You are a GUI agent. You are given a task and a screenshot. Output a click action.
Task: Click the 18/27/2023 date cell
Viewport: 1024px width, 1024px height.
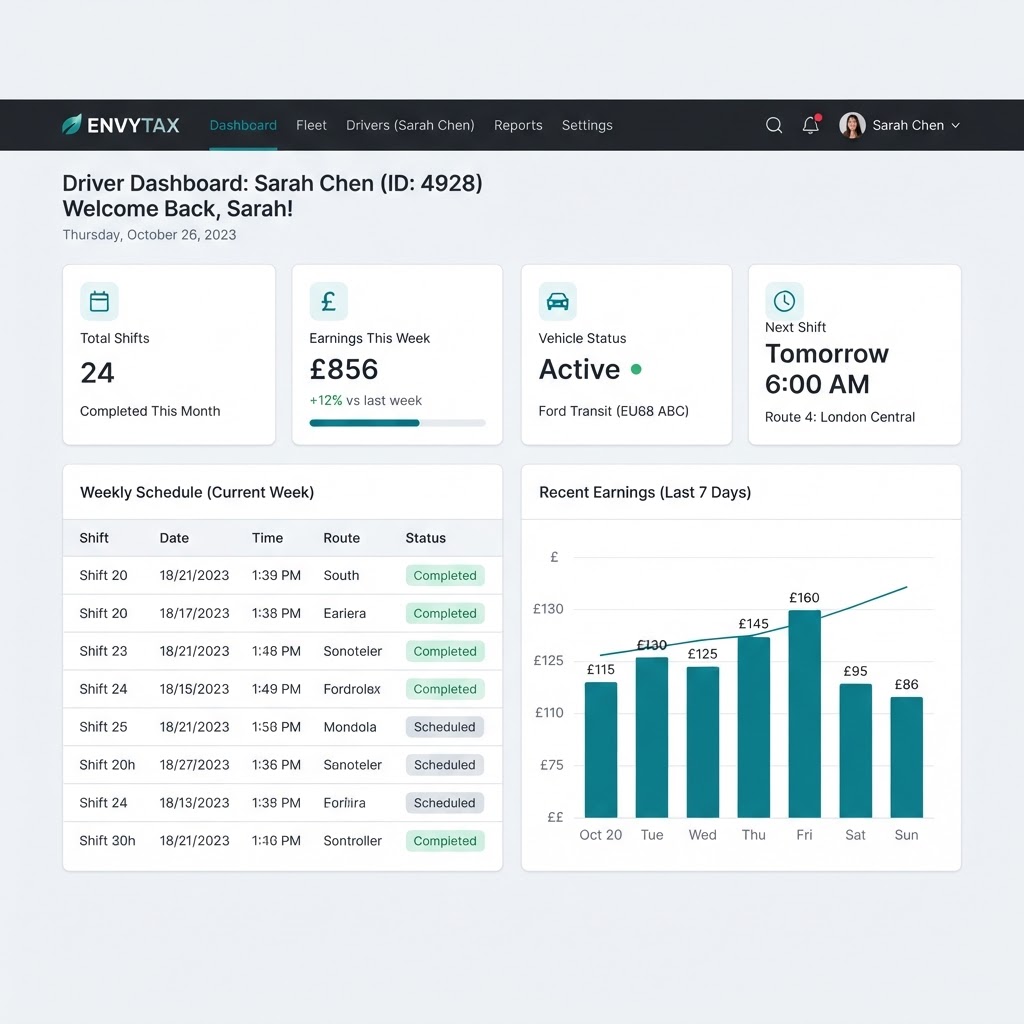click(x=195, y=765)
